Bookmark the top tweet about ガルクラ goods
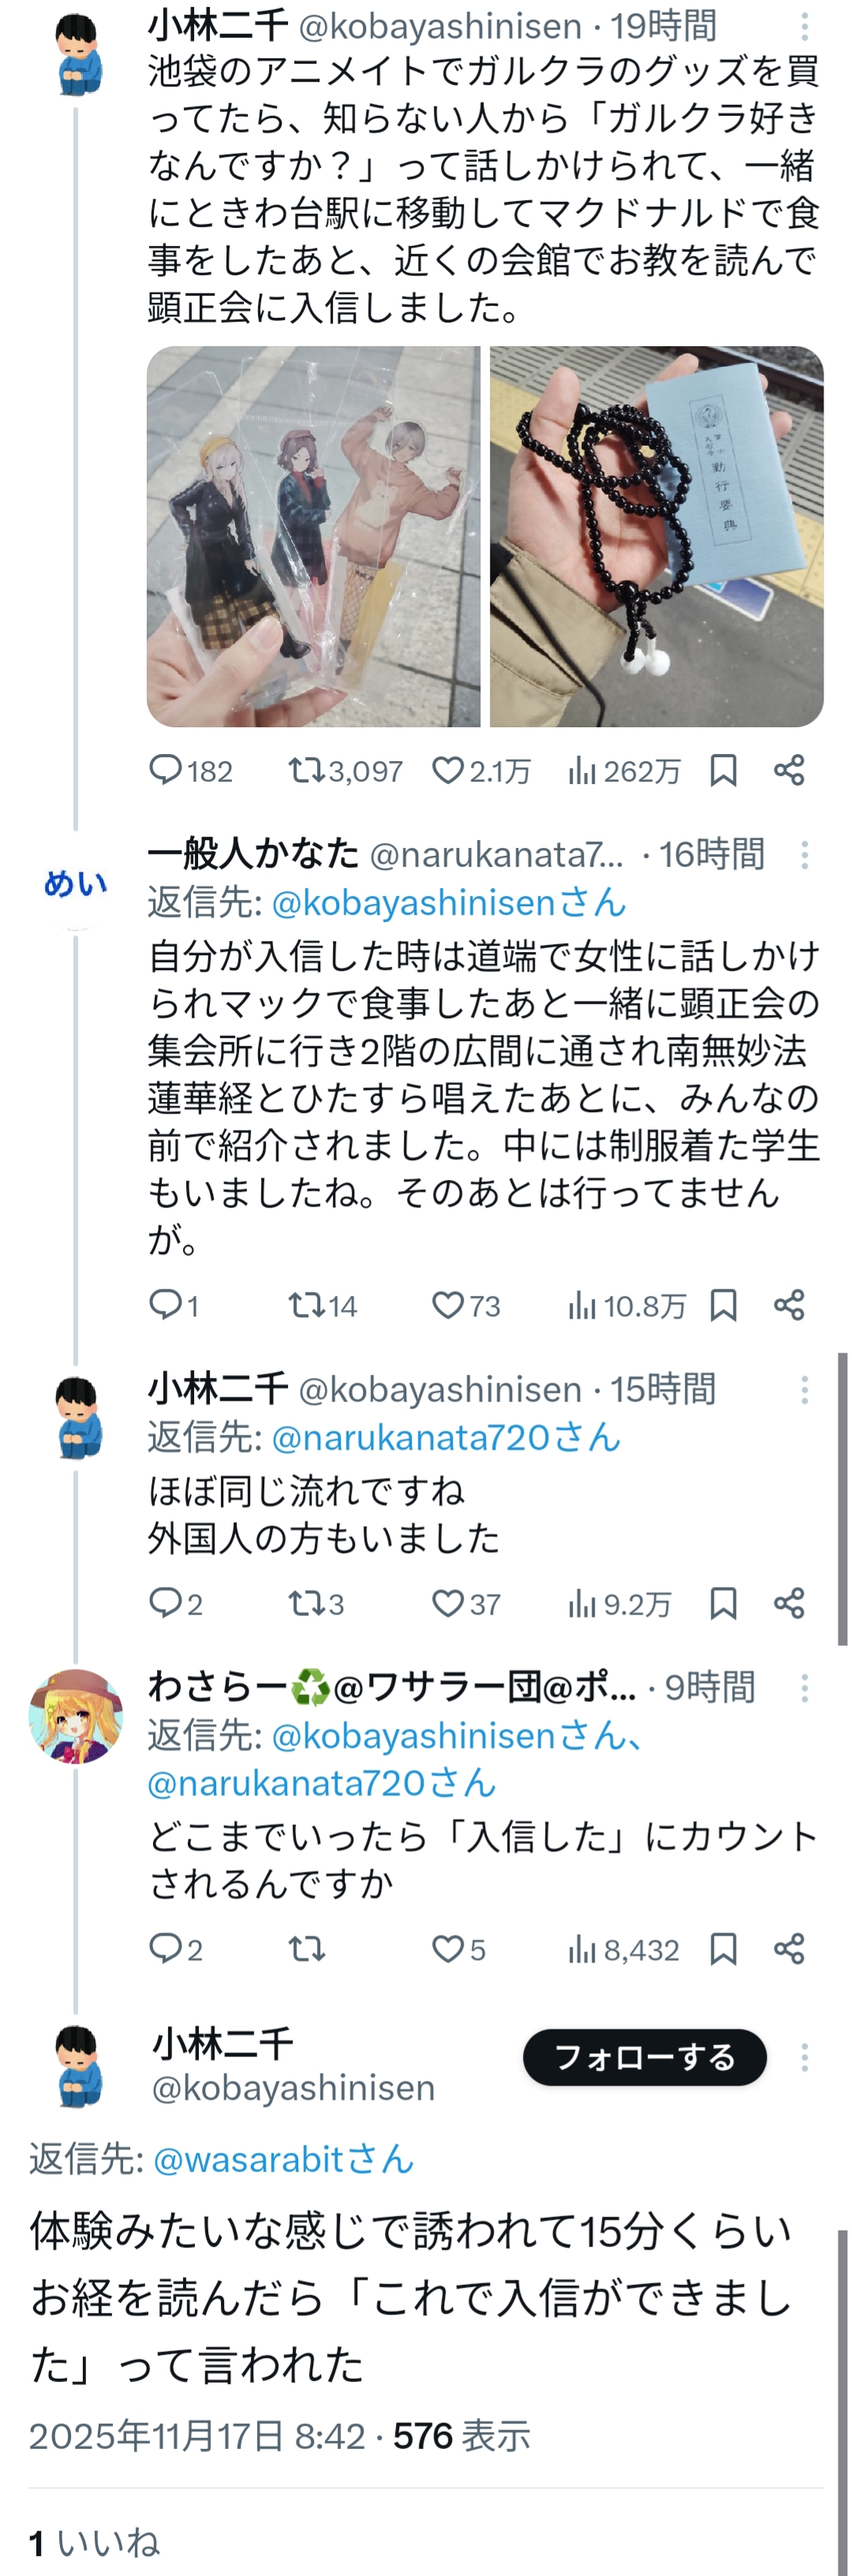Image resolution: width=852 pixels, height=2576 pixels. point(723,770)
